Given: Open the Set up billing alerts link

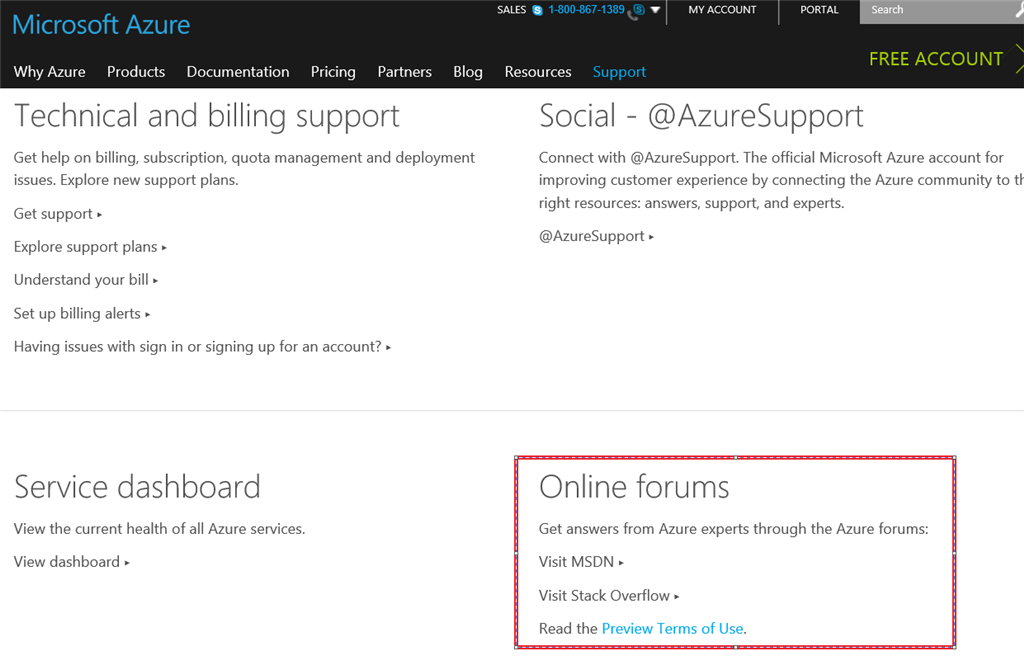Looking at the screenshot, I should [82, 313].
